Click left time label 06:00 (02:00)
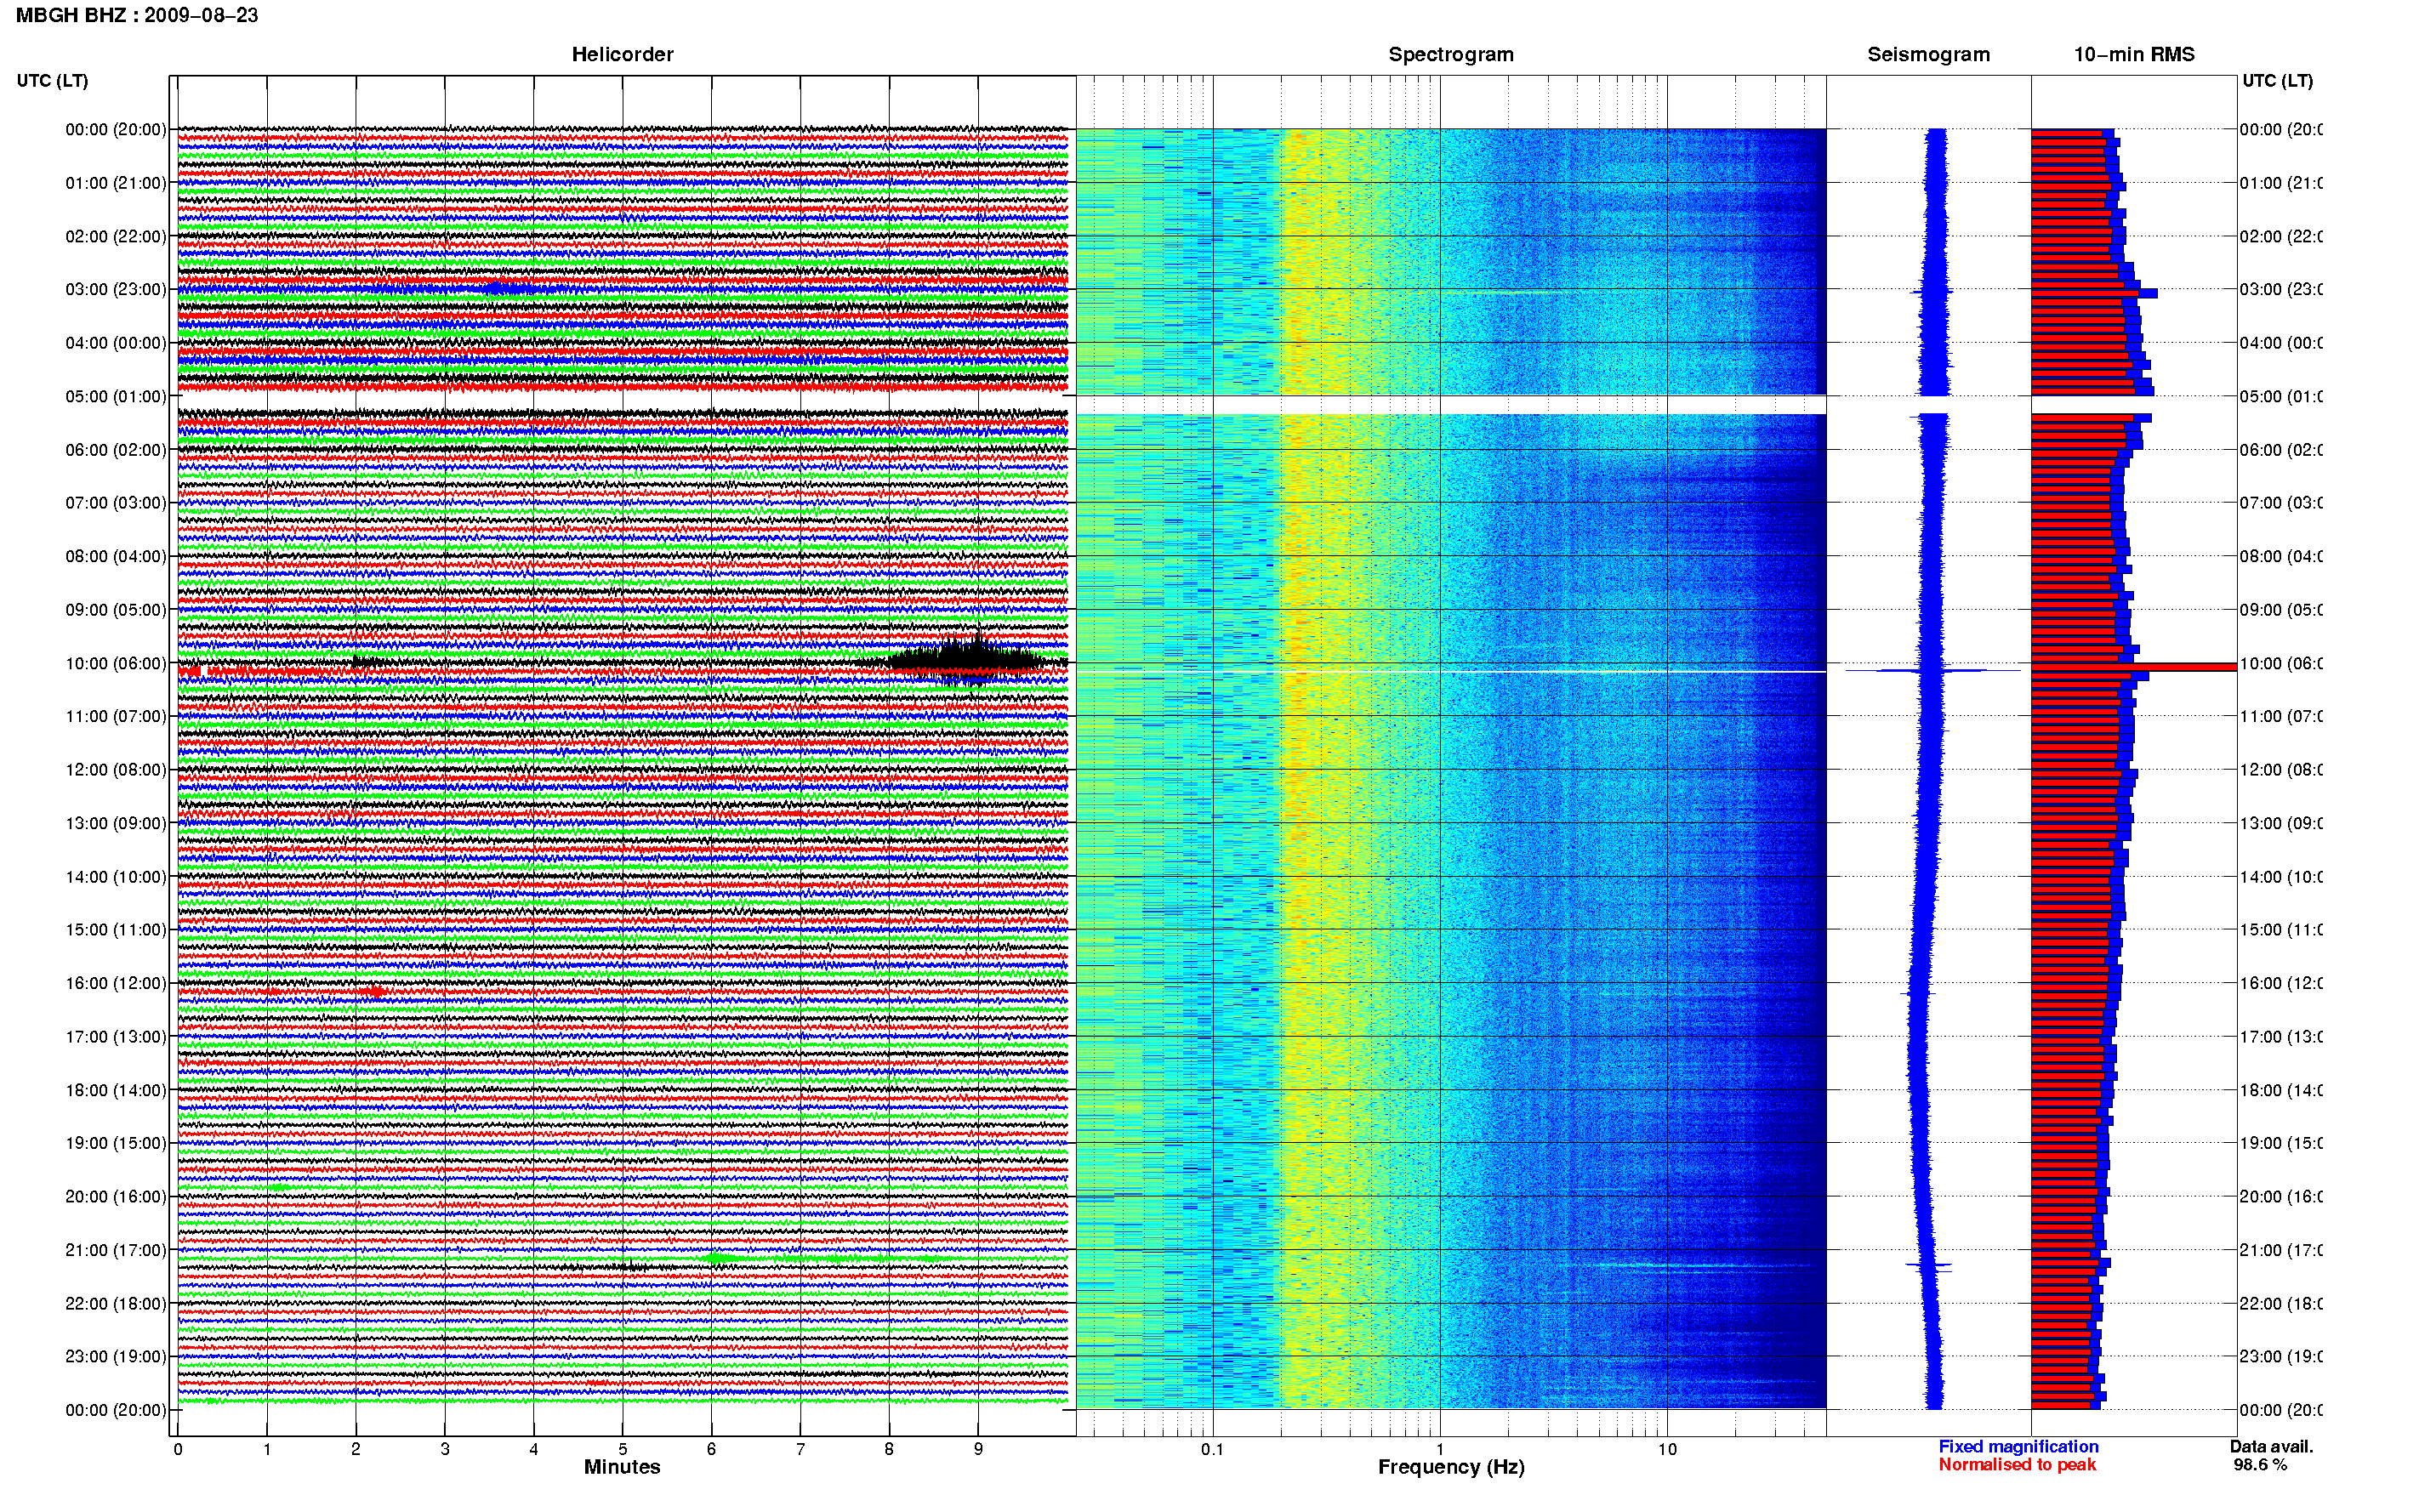 click(116, 450)
